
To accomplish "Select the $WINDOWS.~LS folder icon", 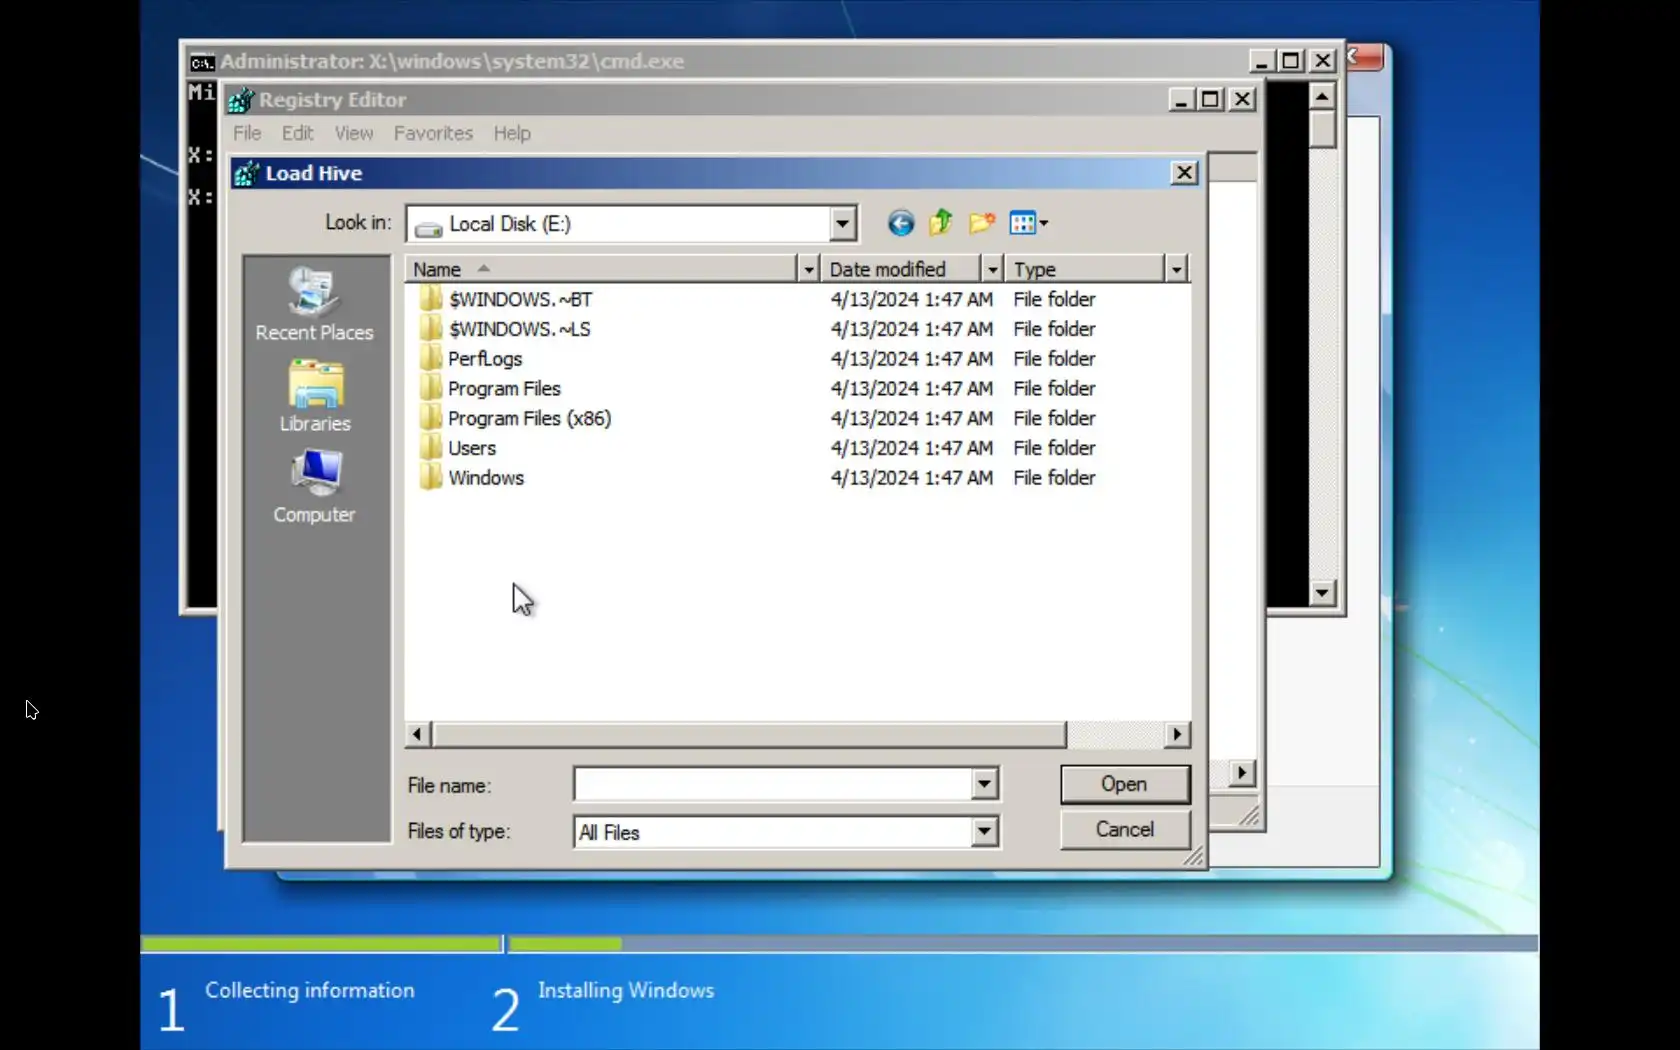I will tap(430, 329).
